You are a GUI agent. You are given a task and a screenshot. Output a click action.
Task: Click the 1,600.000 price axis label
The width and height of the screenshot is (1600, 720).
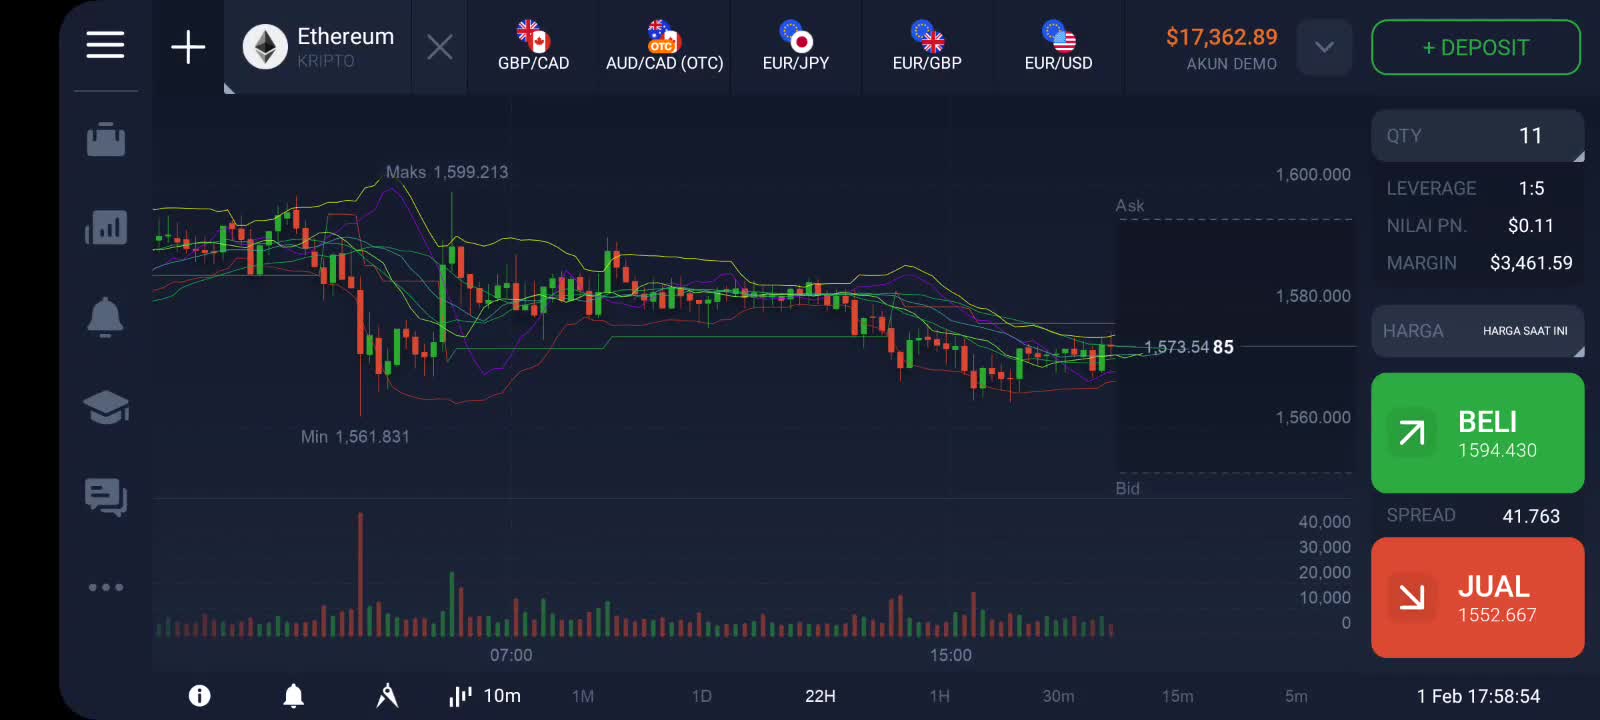pyautogui.click(x=1313, y=175)
